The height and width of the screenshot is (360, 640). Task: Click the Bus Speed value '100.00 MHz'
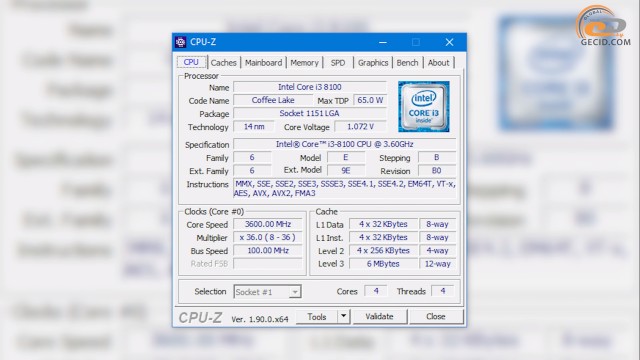268,251
